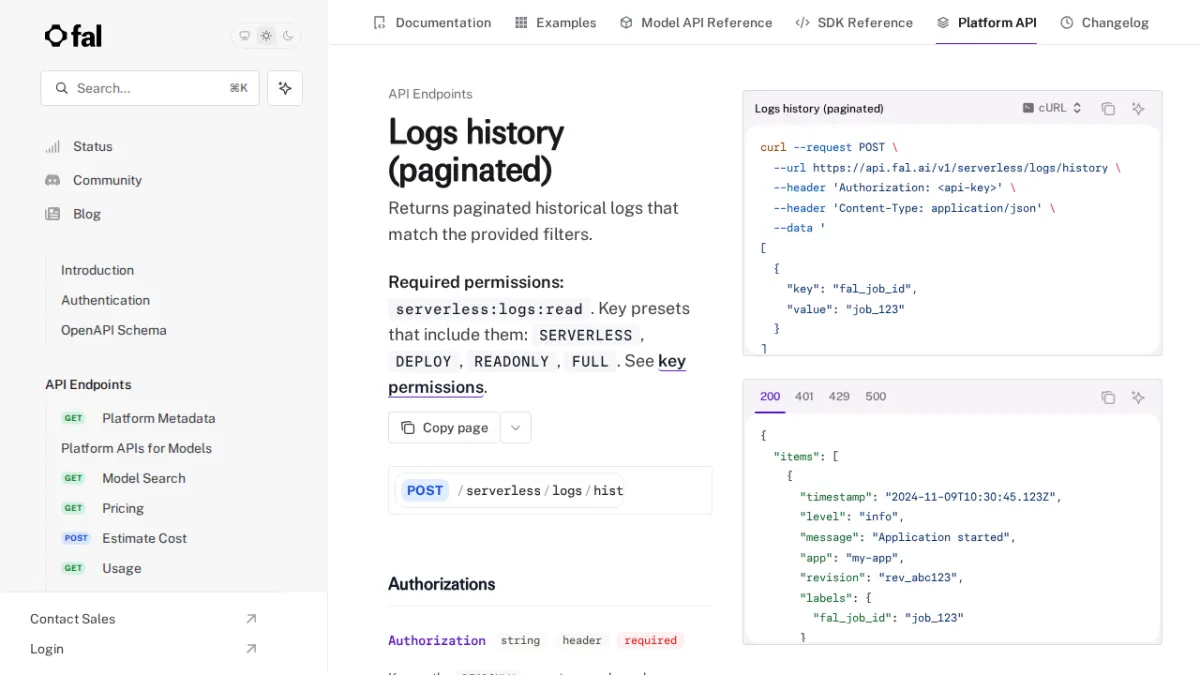Viewport: 1200px width, 675px height.
Task: Click the Blog newspaper icon
Action: coord(53,214)
